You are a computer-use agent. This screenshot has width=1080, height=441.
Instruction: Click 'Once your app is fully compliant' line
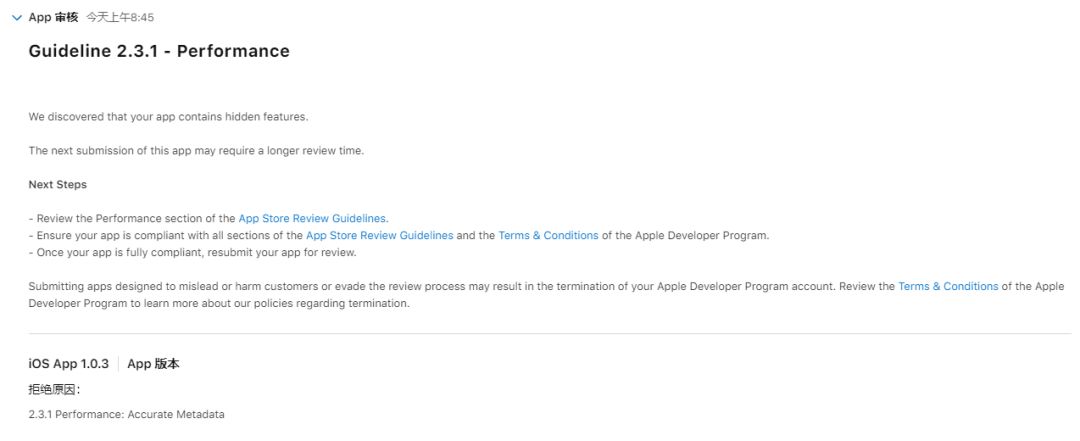pyautogui.click(x=192, y=252)
